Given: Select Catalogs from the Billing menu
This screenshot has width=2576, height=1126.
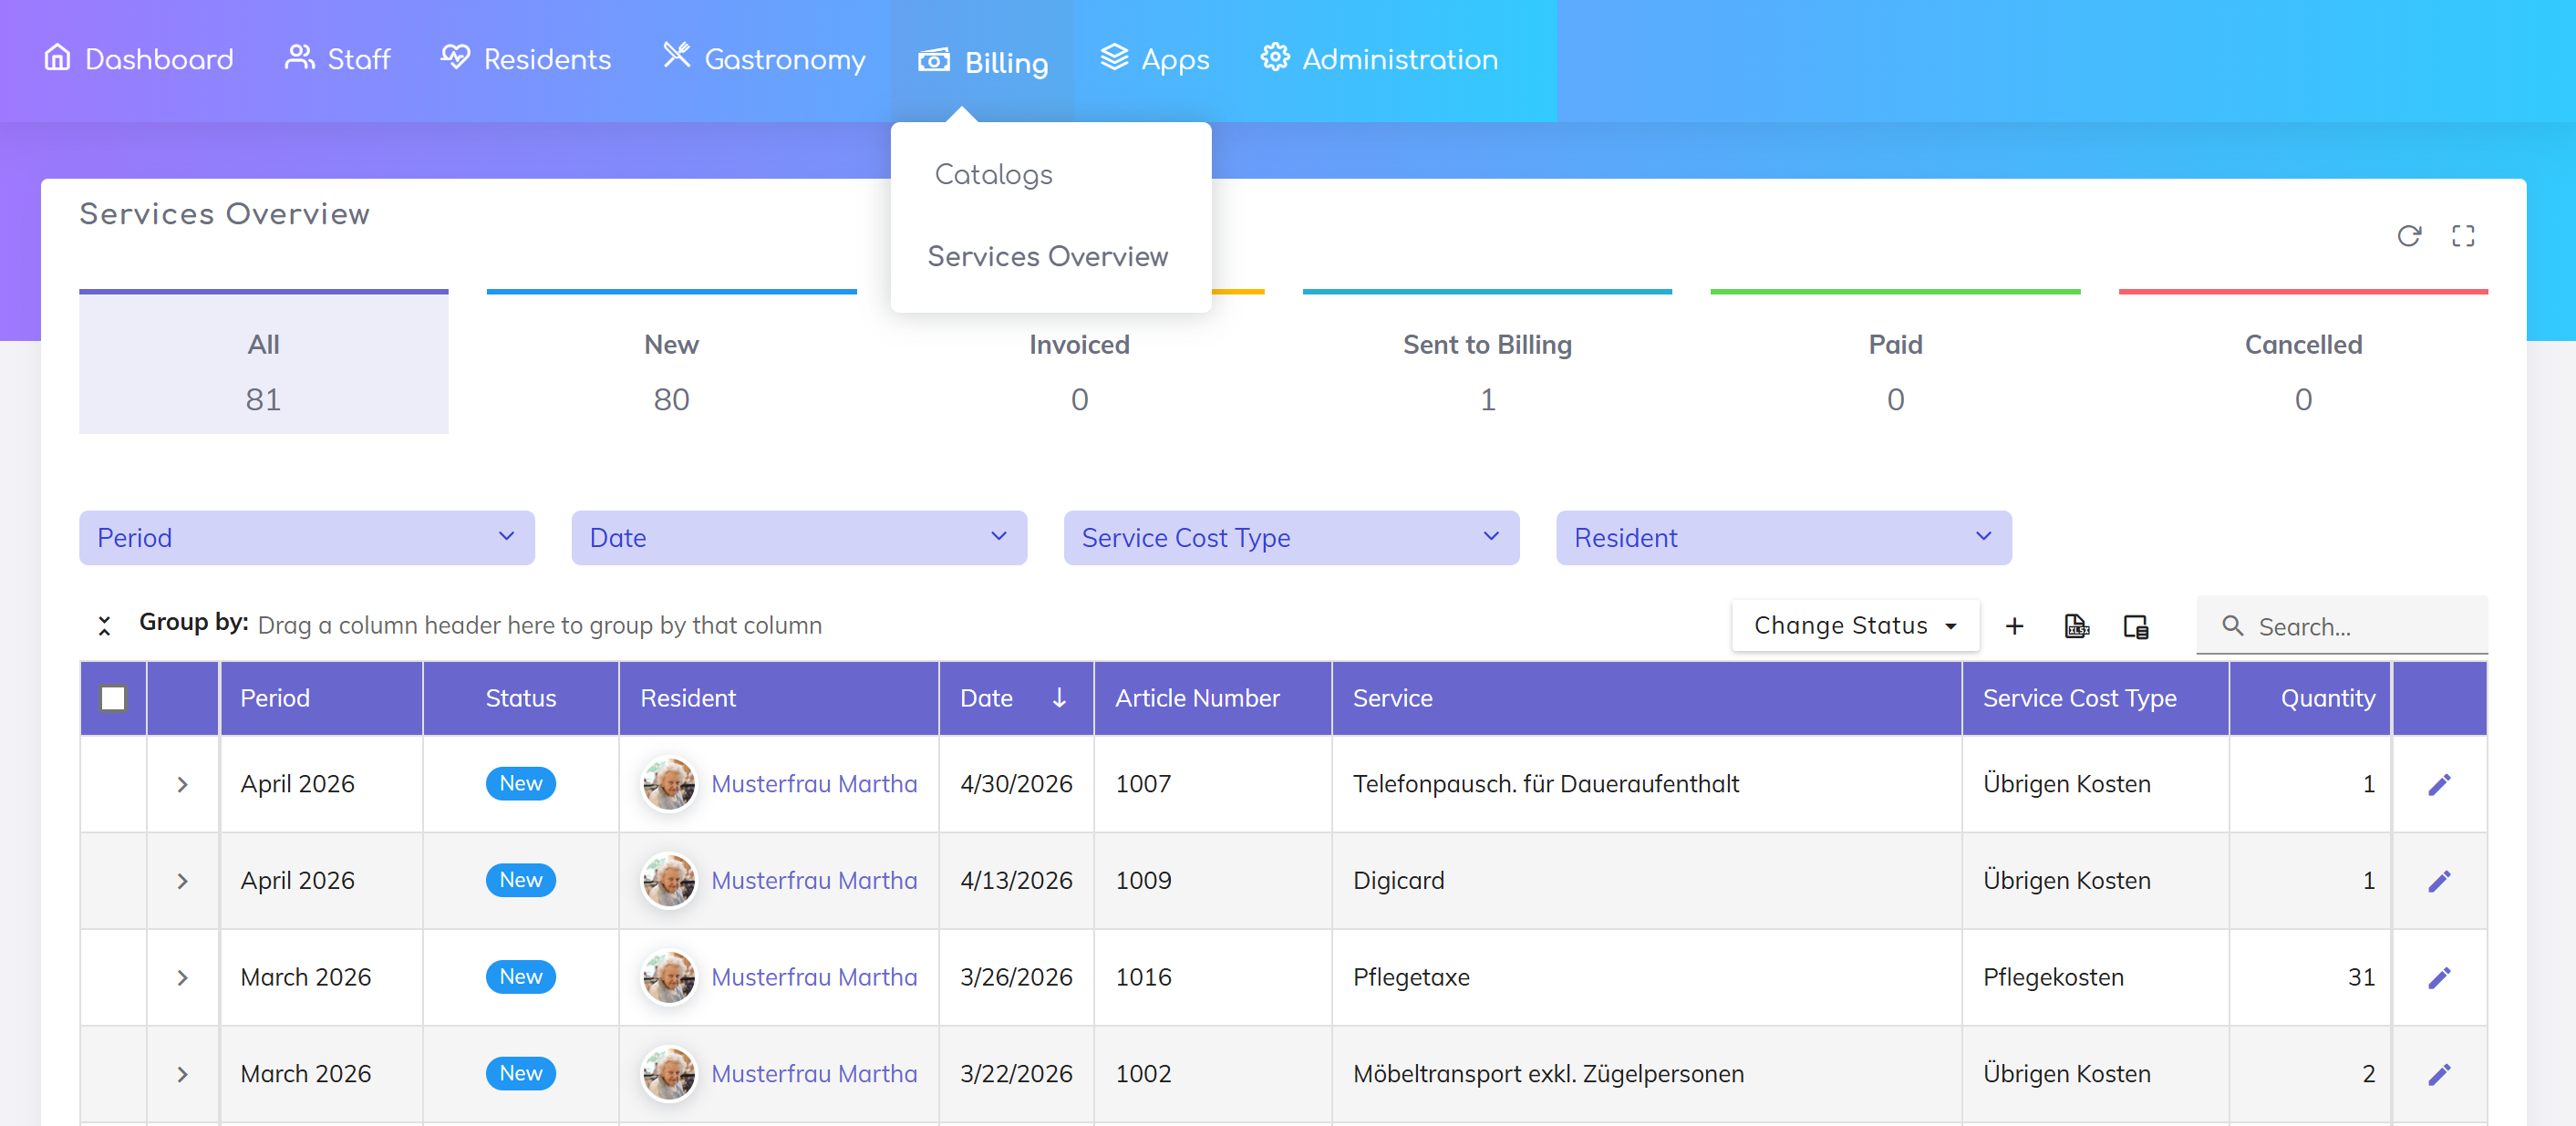Looking at the screenshot, I should click(x=993, y=175).
